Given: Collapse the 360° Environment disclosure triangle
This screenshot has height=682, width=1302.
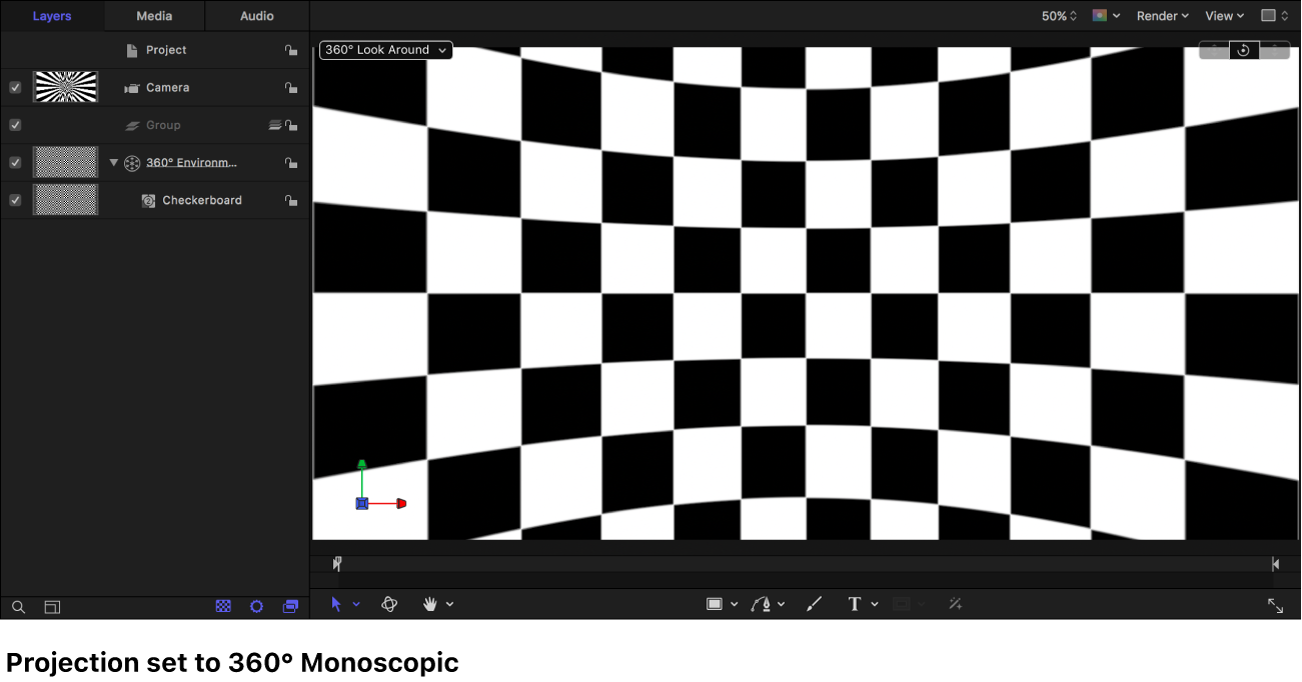Looking at the screenshot, I should 113,161.
